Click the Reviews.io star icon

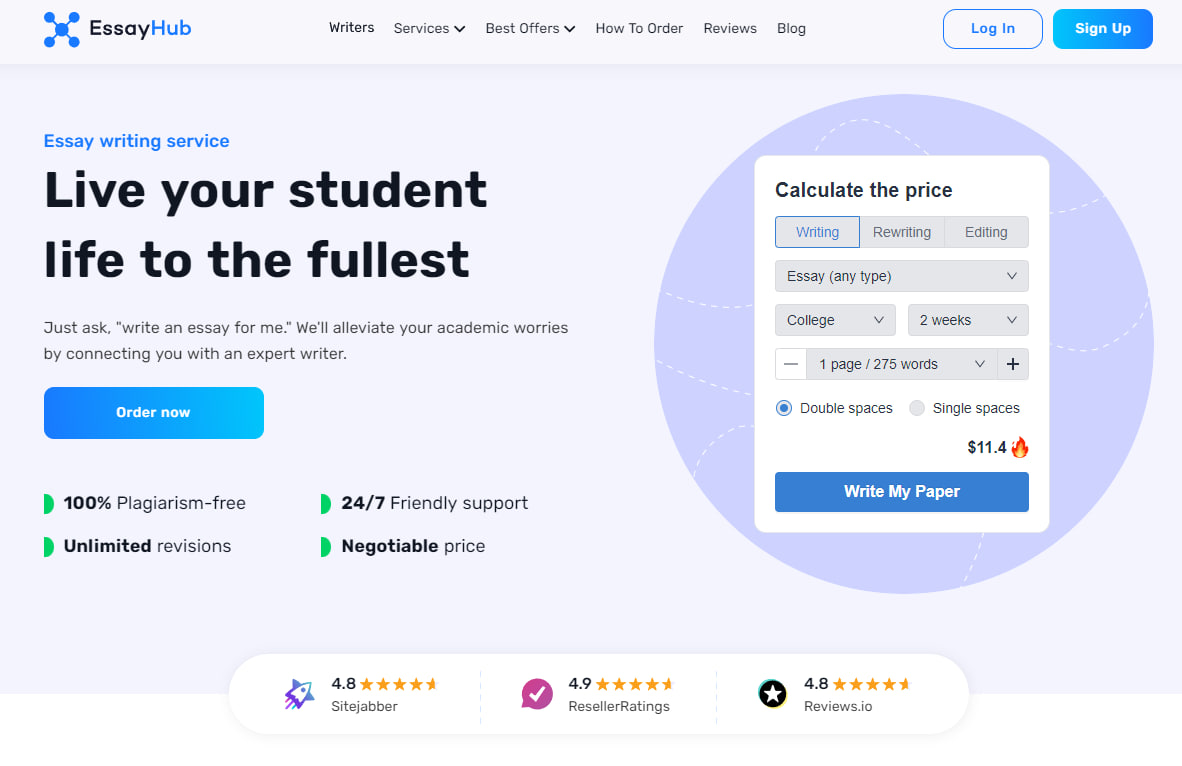773,694
